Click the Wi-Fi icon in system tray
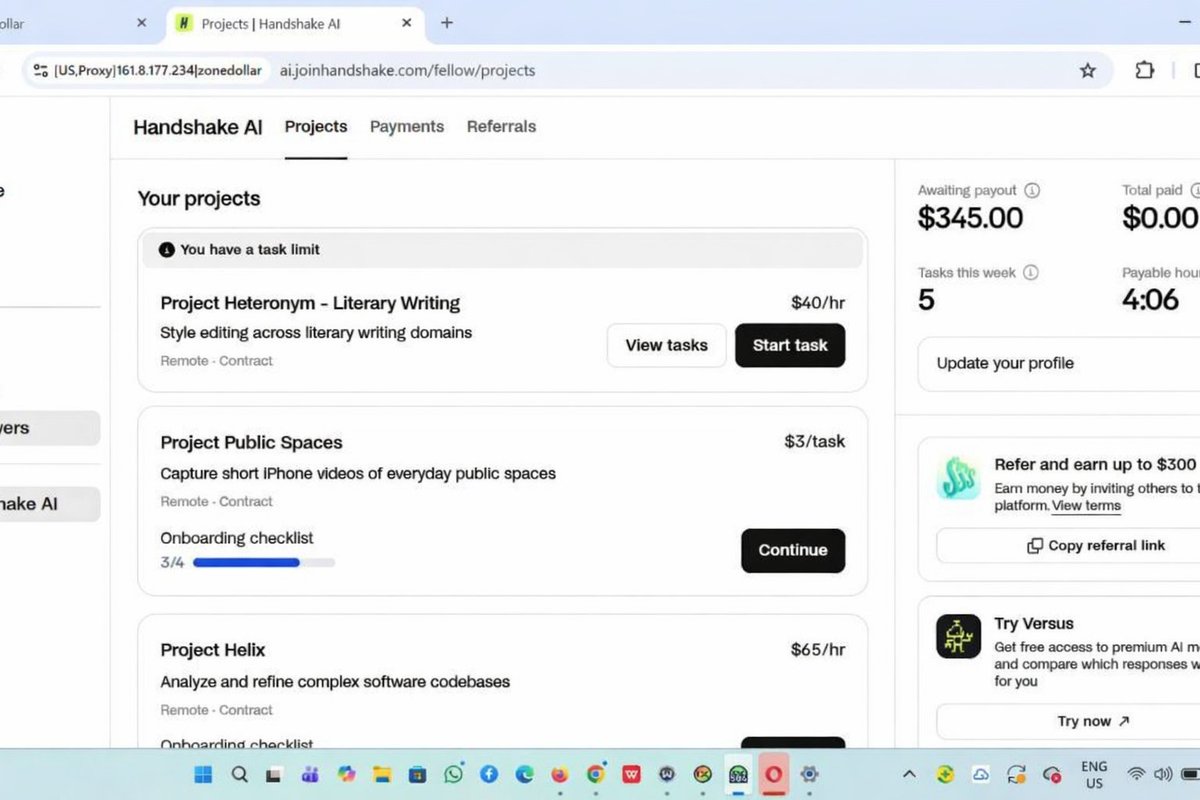Viewport: 1200px width, 800px height. 1136,774
